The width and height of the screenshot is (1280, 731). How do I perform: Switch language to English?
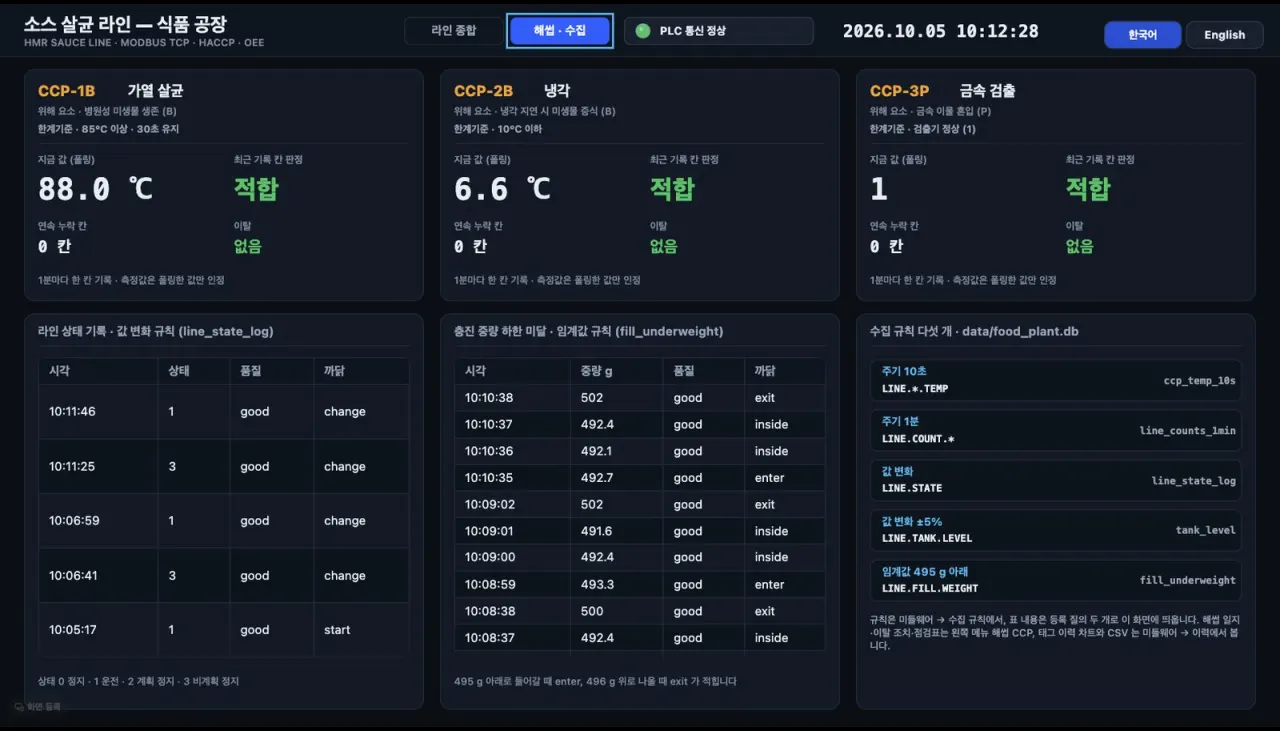pos(1224,35)
